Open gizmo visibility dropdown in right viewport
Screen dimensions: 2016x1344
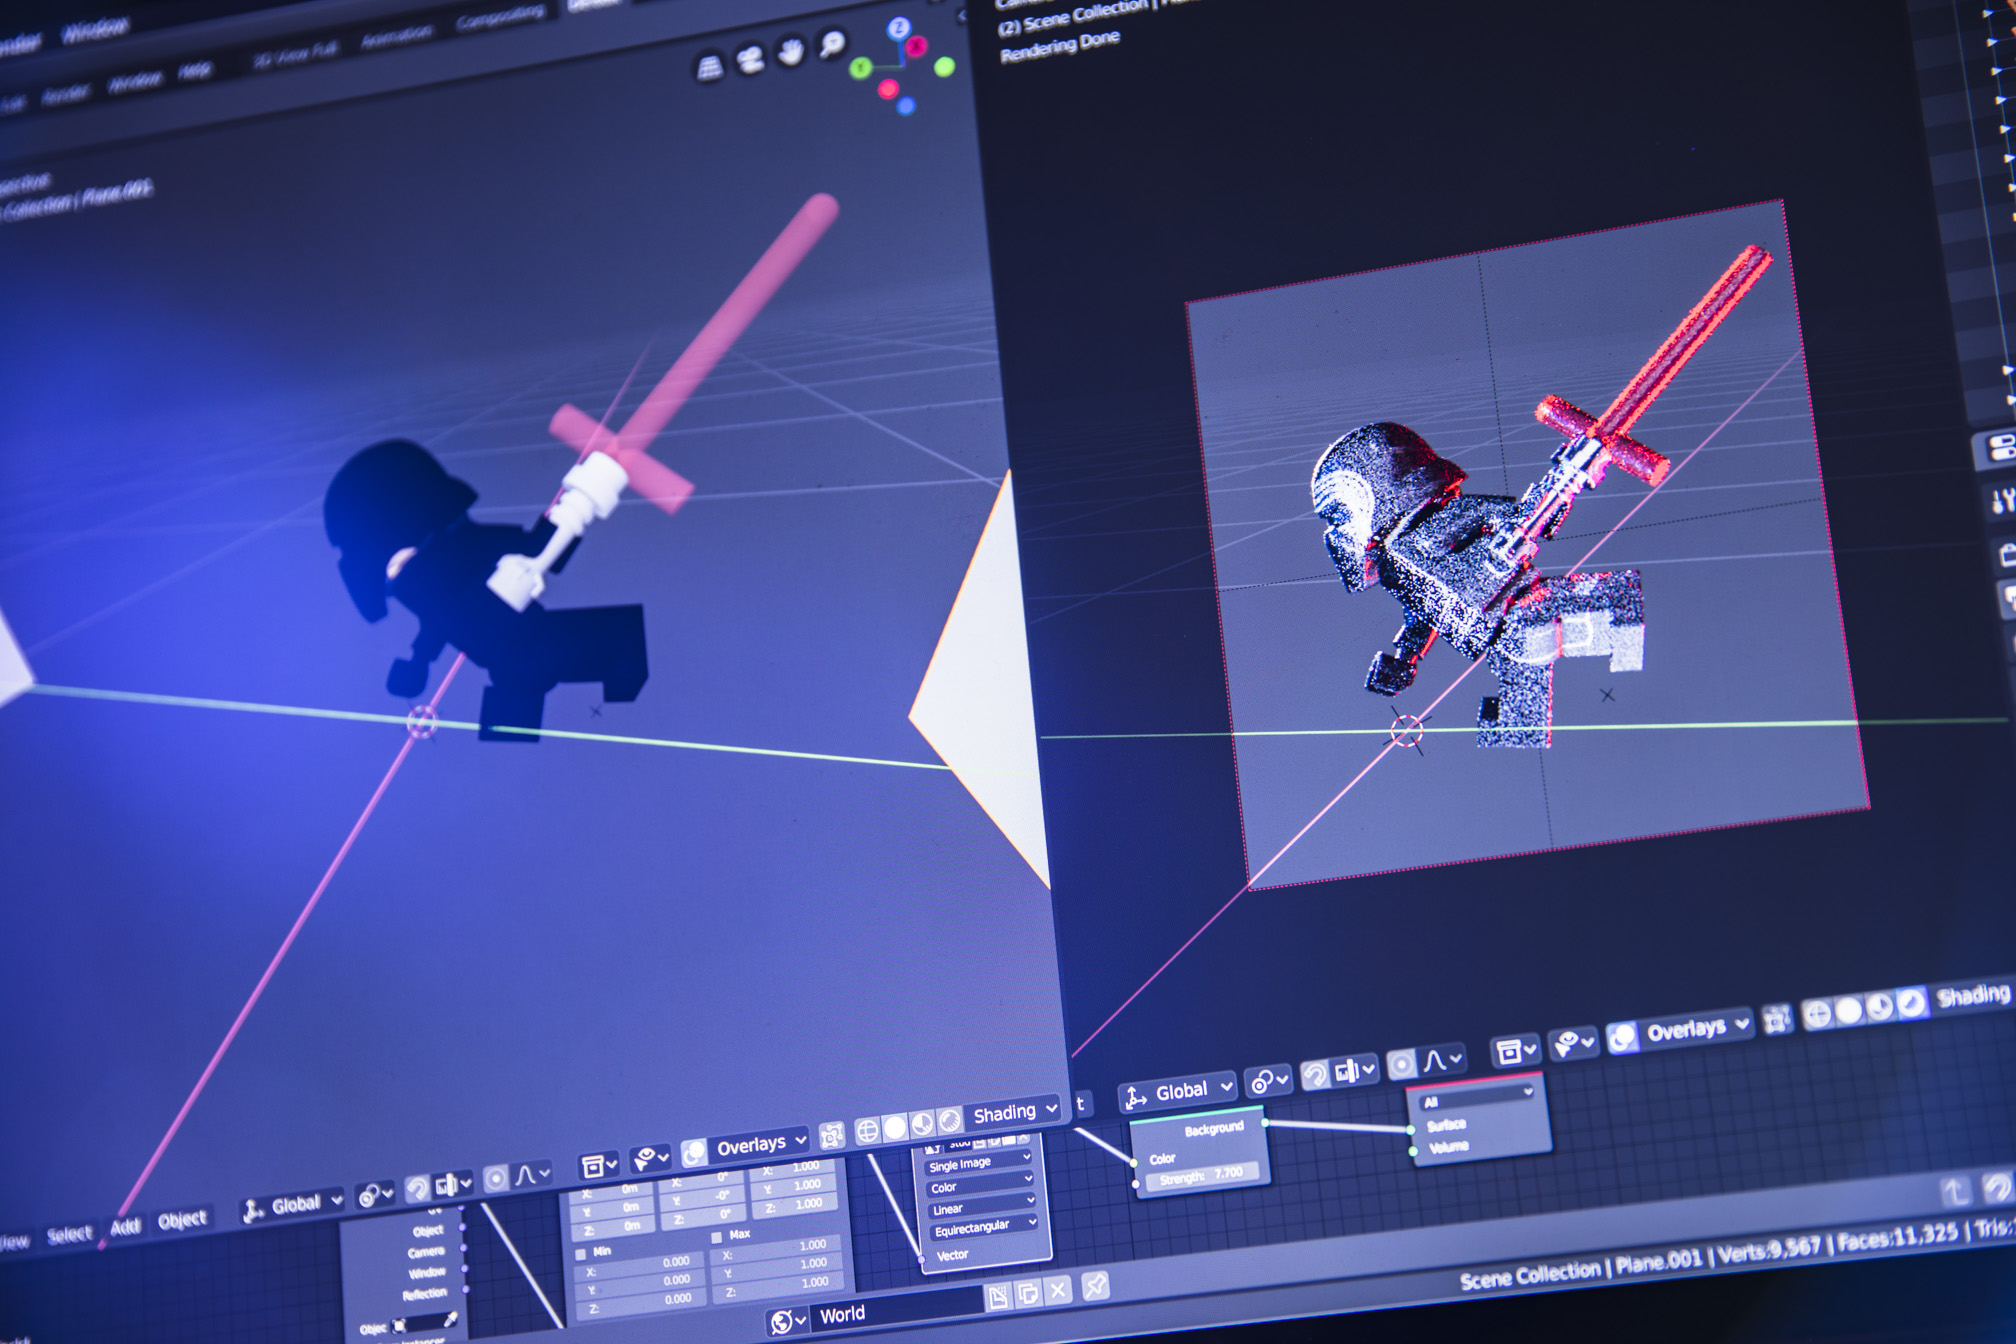1572,1043
